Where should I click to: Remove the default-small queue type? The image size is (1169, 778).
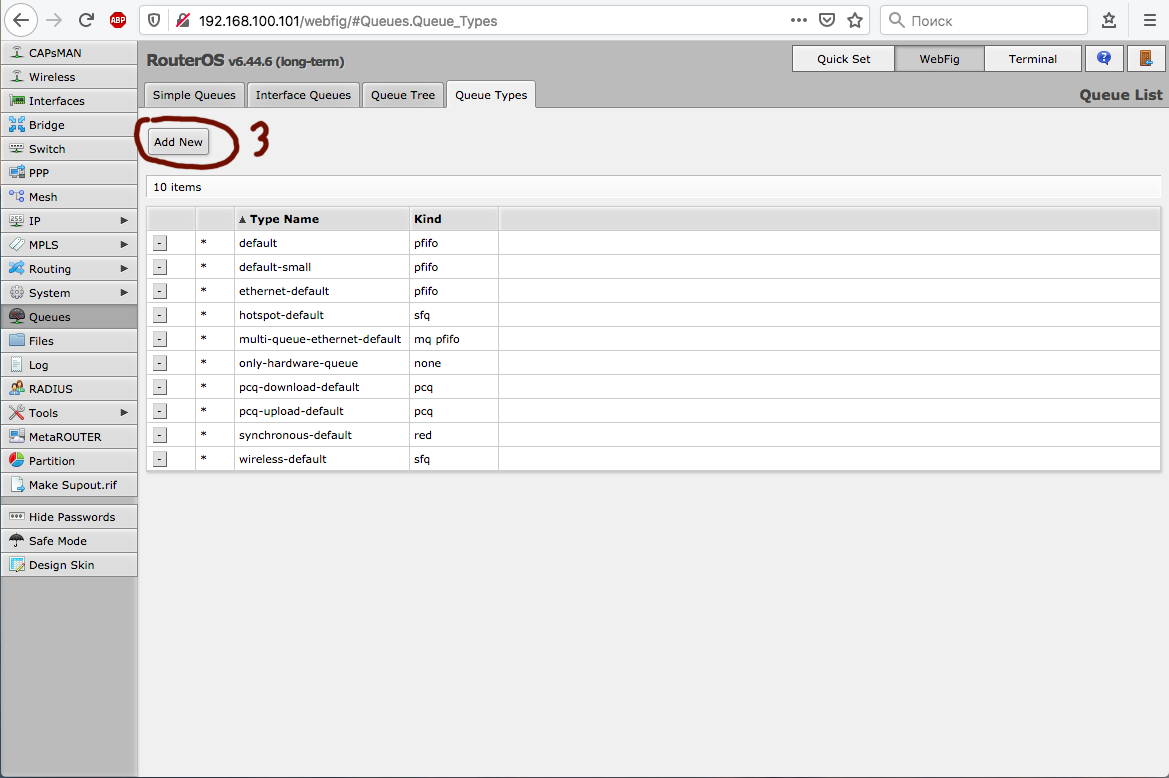[x=160, y=267]
